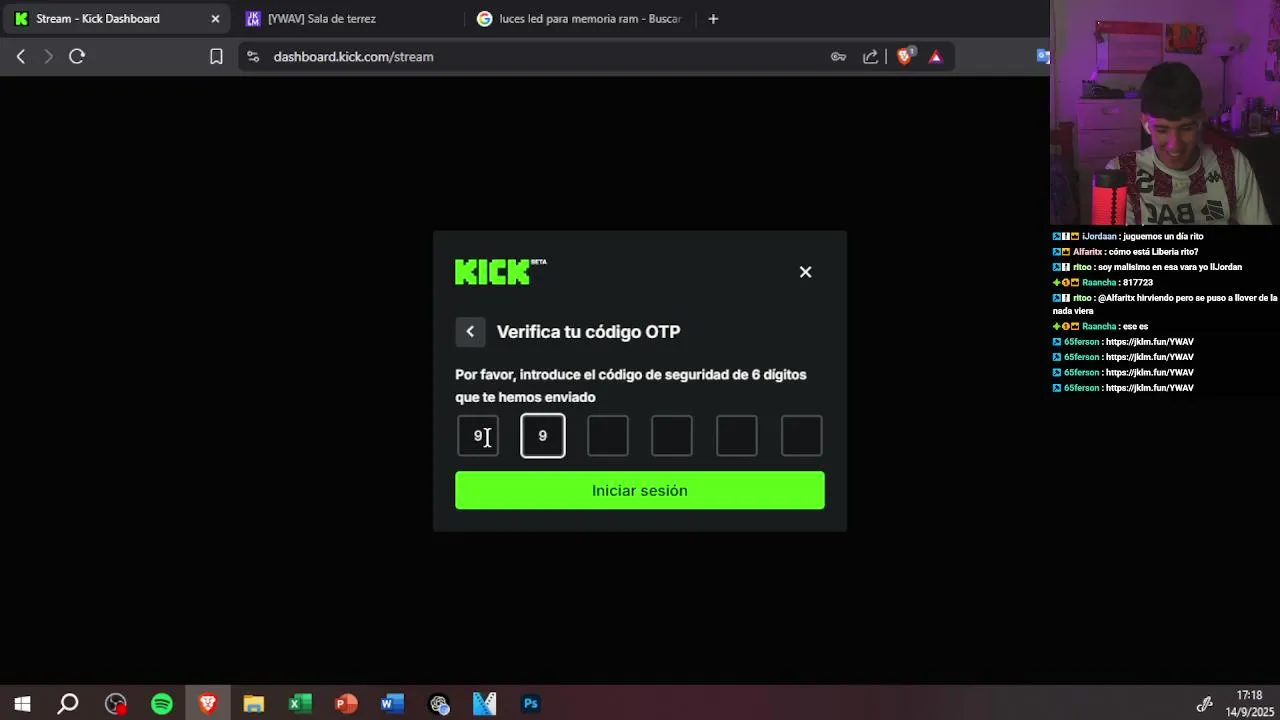Open Word from the taskbar
The height and width of the screenshot is (720, 1280).
coord(392,704)
